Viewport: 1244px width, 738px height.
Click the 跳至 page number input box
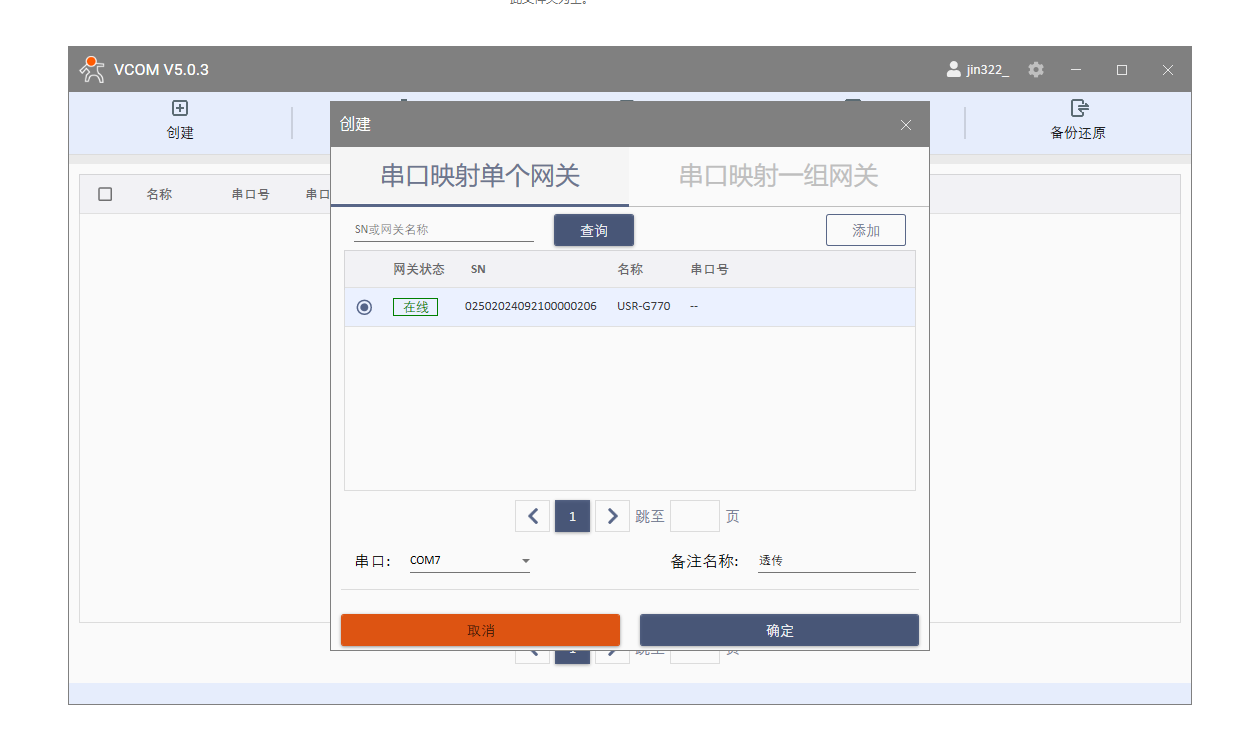(x=694, y=516)
